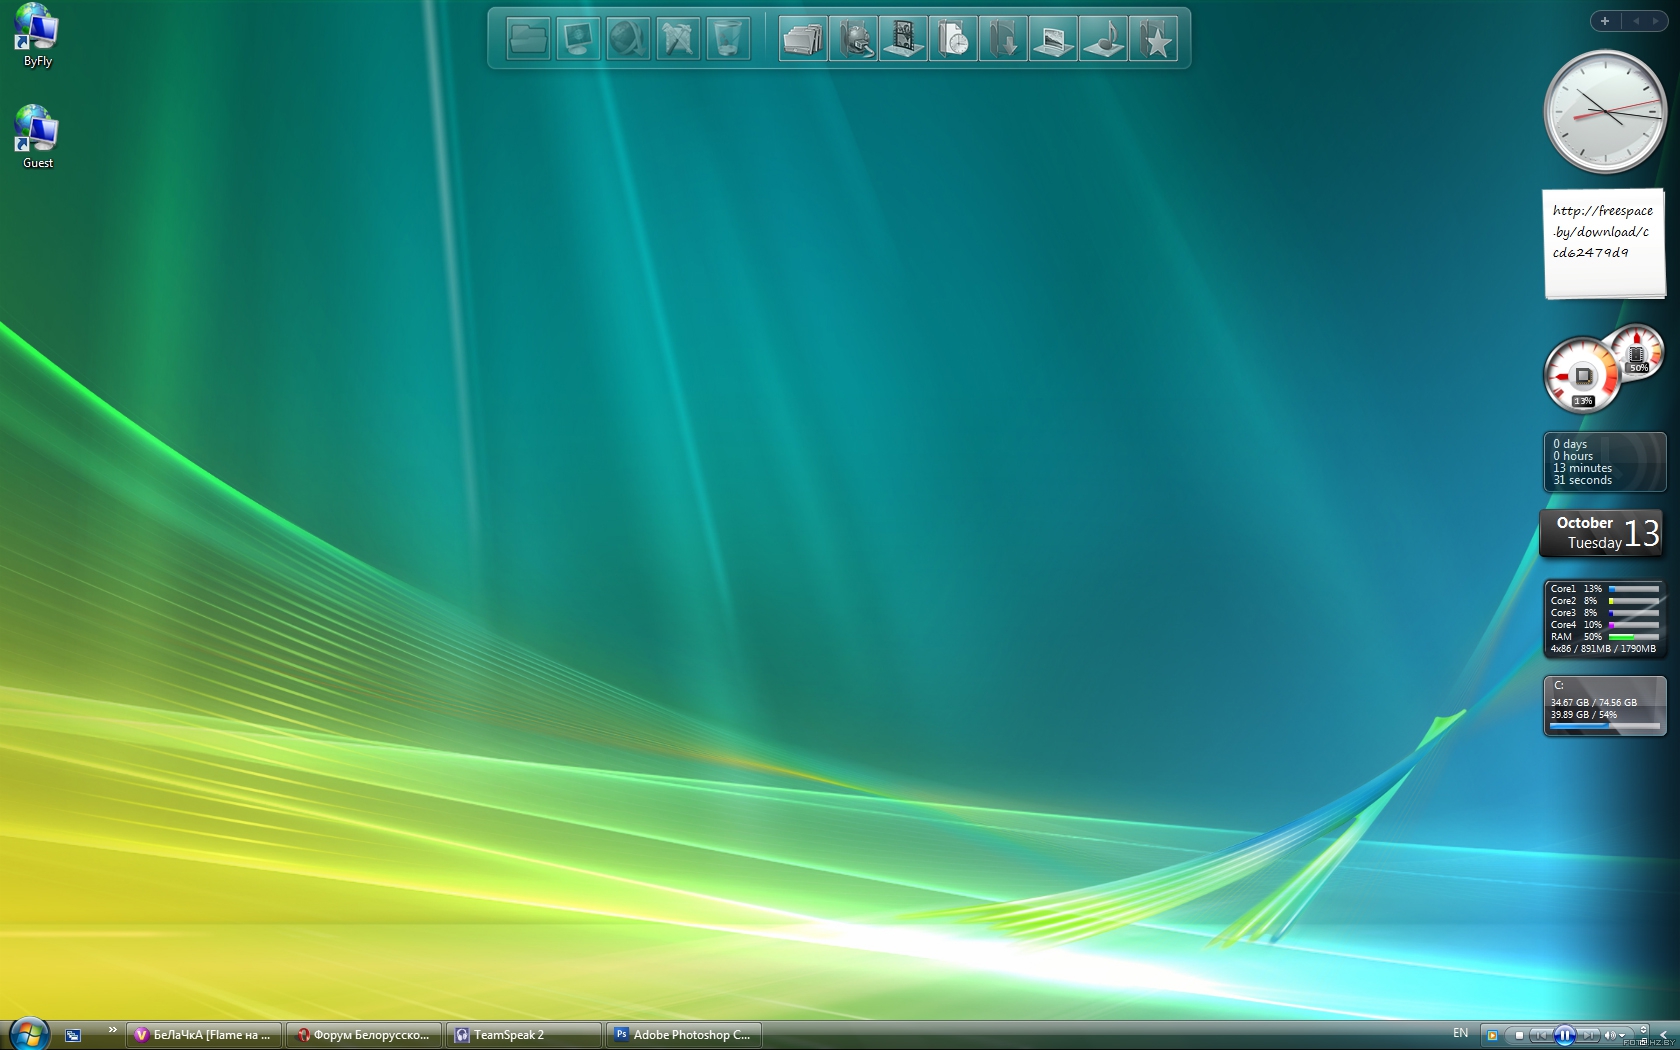Image resolution: width=1680 pixels, height=1050 pixels.
Task: Open the Recycle Bin in the dock
Action: coord(728,39)
